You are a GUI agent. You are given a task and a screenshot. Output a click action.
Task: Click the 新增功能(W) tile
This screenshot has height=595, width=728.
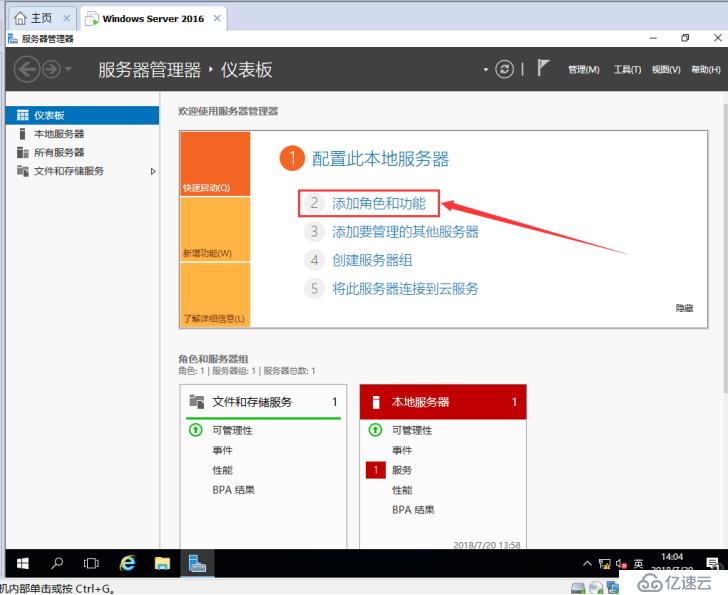215,229
